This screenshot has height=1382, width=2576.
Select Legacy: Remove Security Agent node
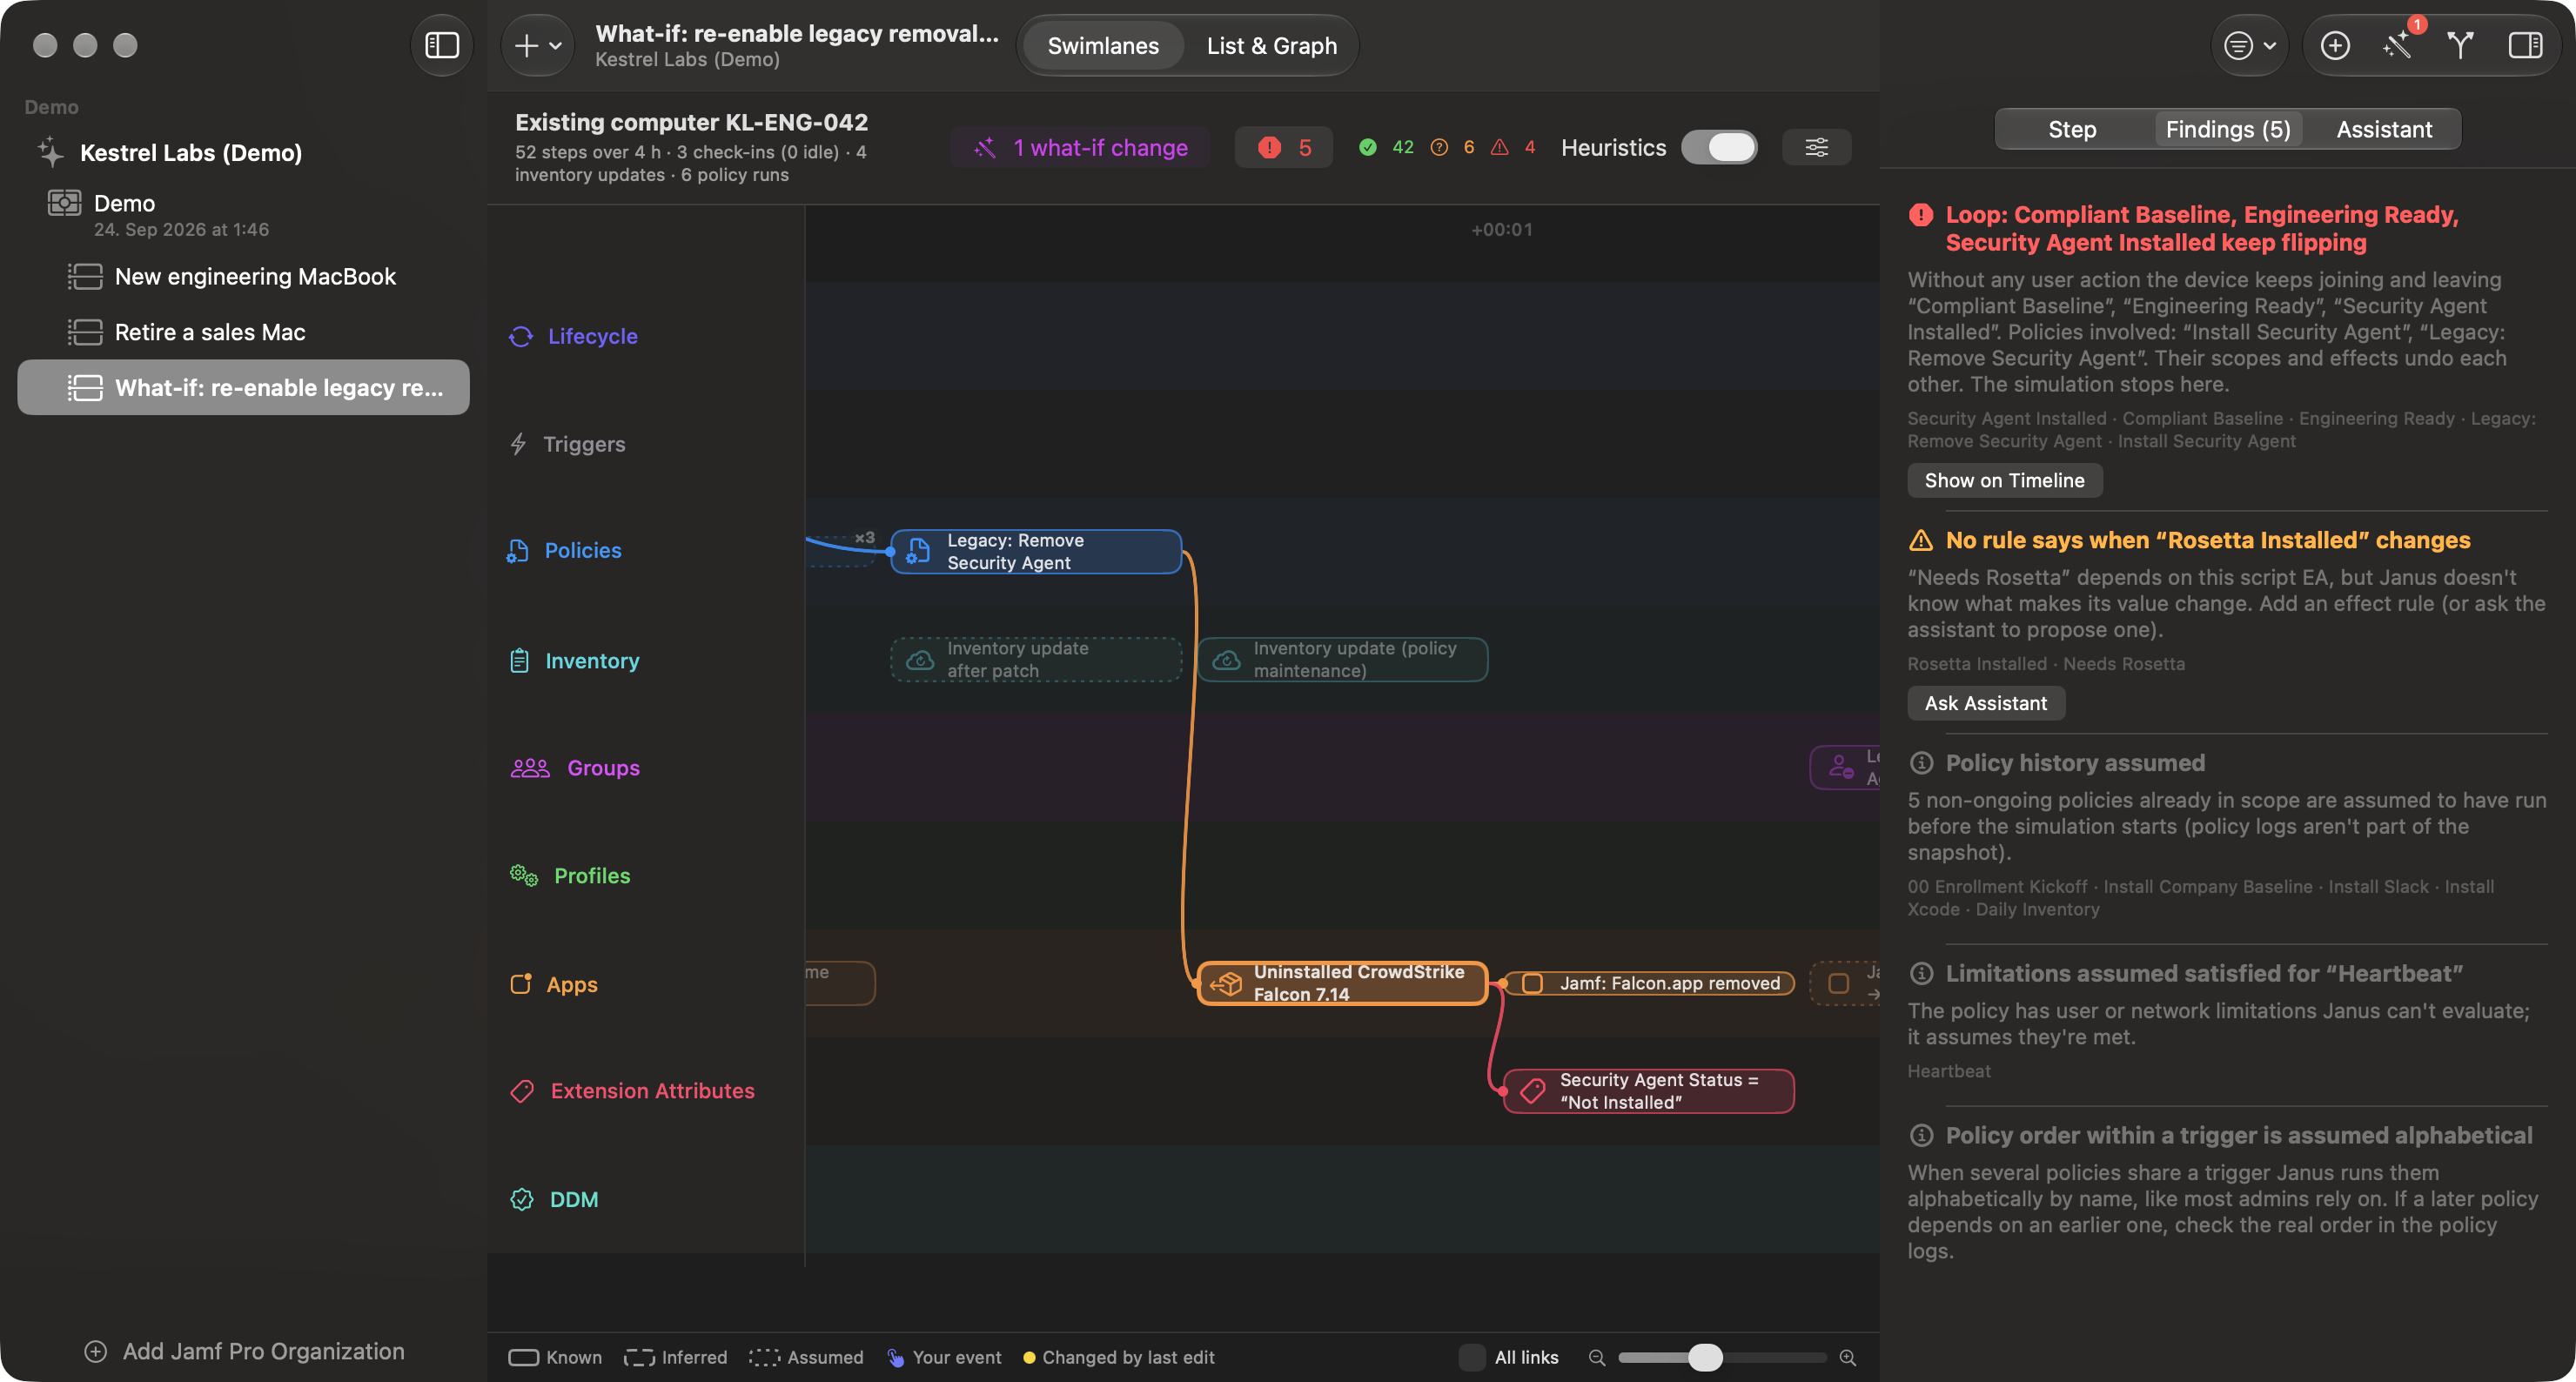(x=1035, y=551)
